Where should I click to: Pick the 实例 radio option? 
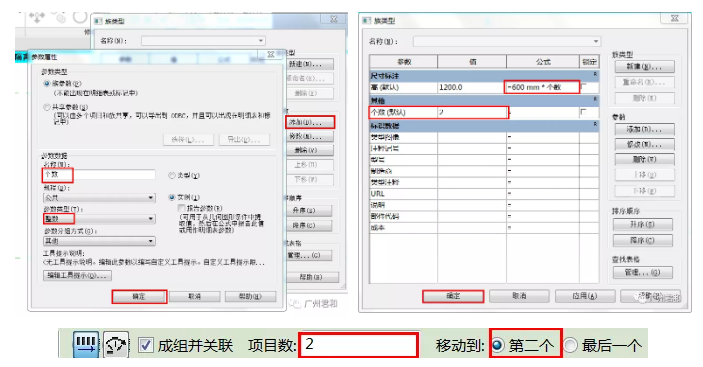[x=171, y=197]
